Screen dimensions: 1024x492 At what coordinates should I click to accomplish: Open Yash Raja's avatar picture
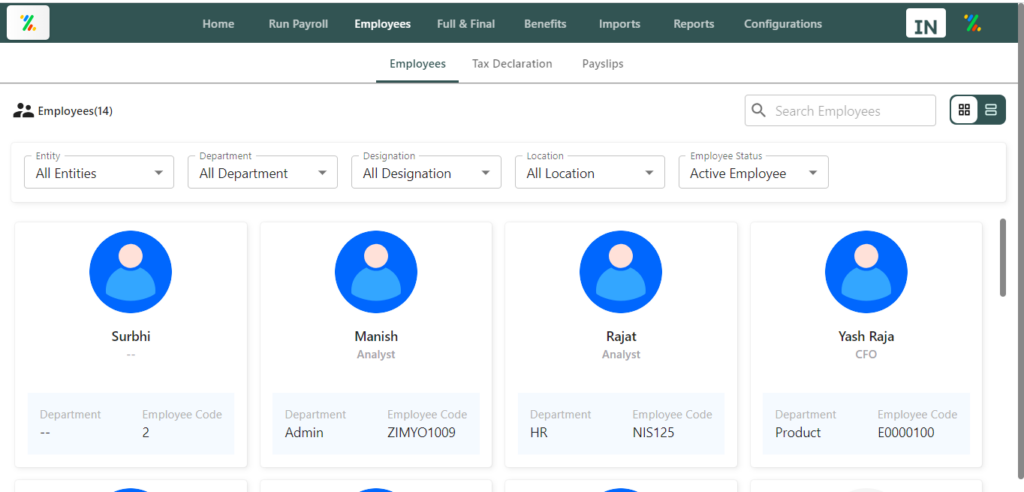click(x=866, y=272)
